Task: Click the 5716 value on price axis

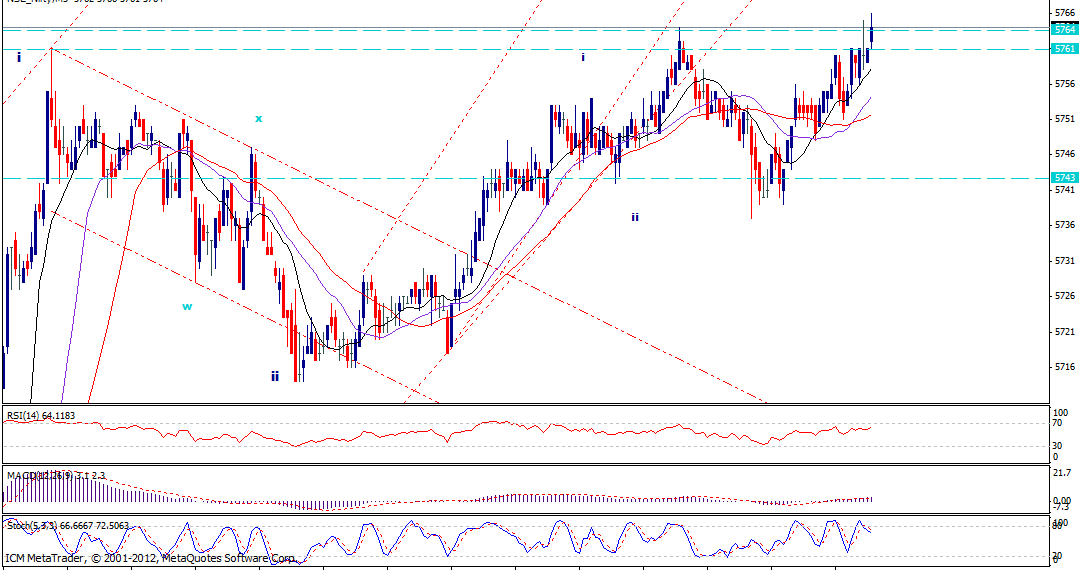Action: (1064, 367)
